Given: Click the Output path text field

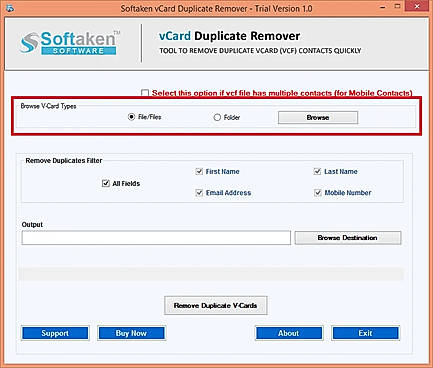Looking at the screenshot, I should point(156,238).
